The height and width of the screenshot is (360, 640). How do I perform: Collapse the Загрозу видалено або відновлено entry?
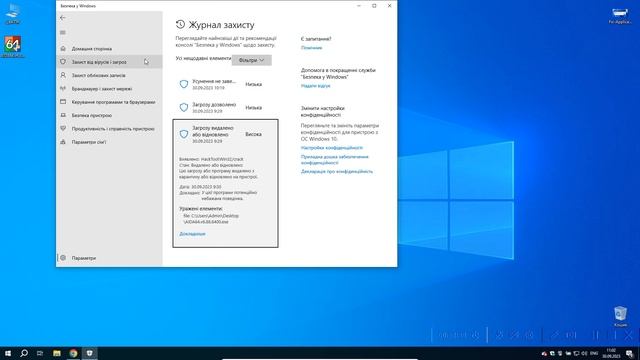pyautogui.click(x=225, y=134)
